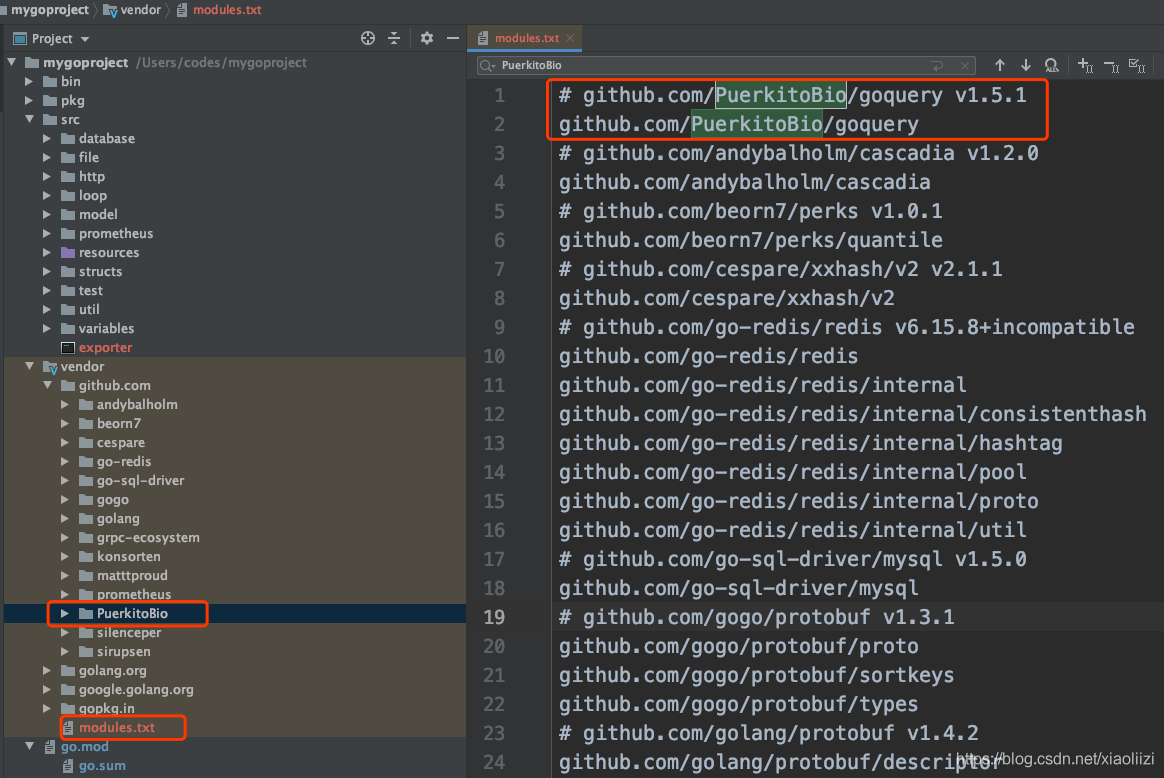Select all occurrences icon in search bar

pos(1137,65)
